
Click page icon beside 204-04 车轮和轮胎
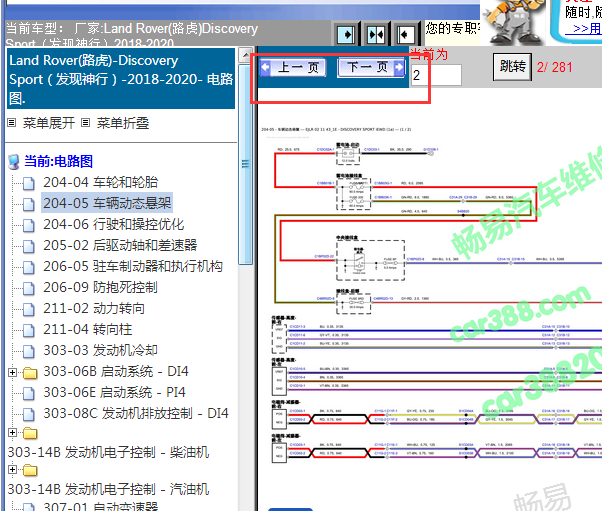(28, 184)
